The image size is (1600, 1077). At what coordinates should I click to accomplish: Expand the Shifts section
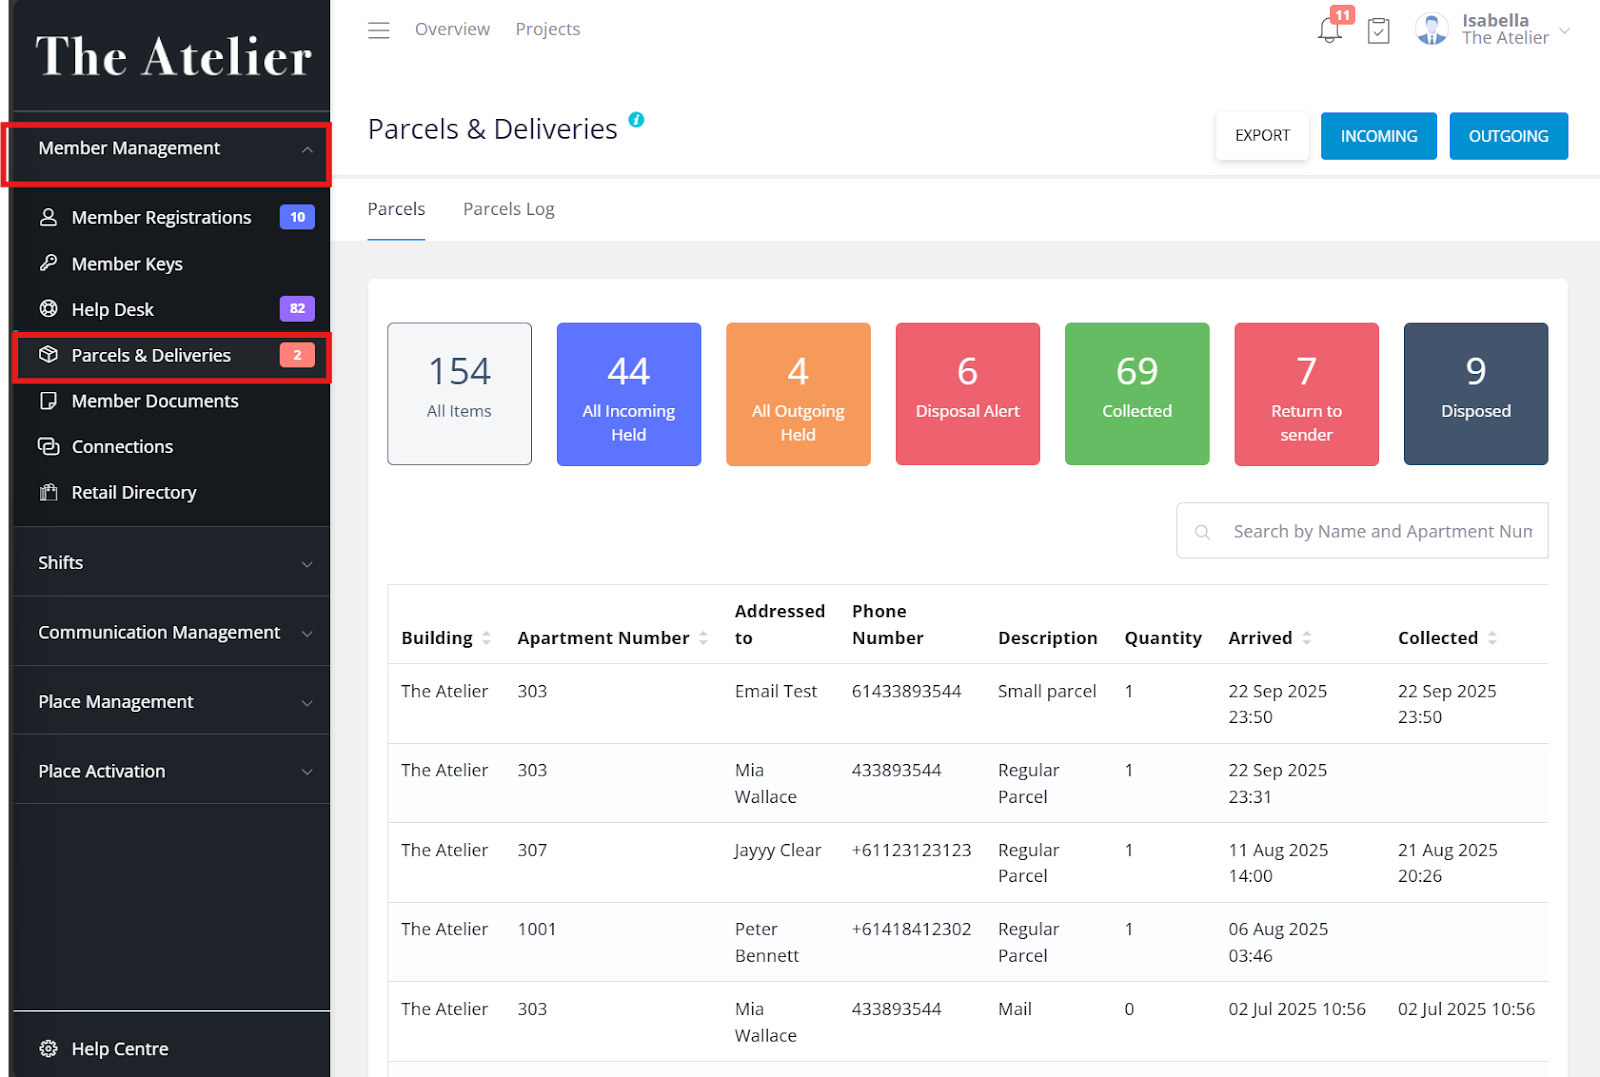307,563
